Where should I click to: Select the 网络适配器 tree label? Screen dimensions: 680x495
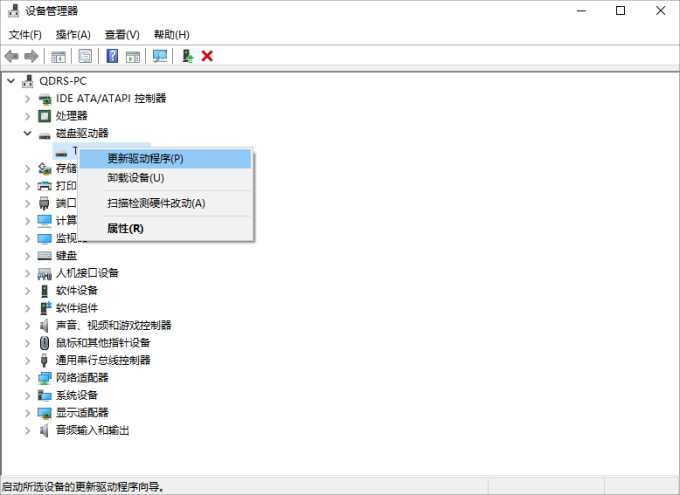click(x=82, y=378)
